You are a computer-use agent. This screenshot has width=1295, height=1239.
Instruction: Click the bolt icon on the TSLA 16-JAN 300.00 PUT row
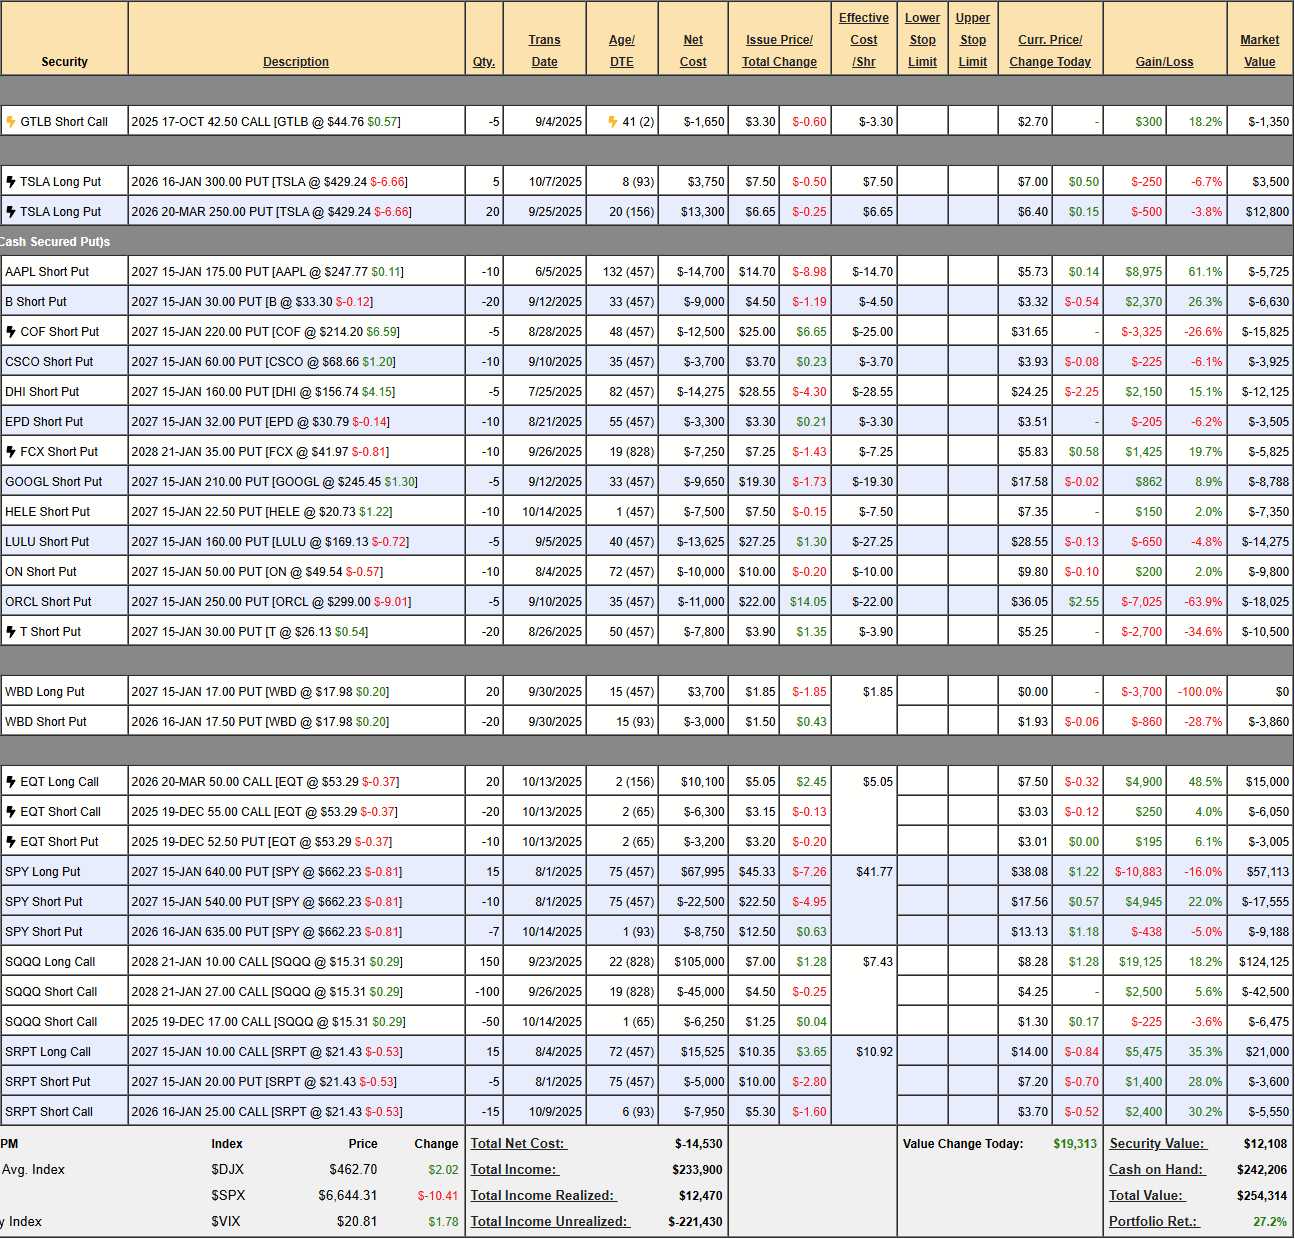click(11, 182)
